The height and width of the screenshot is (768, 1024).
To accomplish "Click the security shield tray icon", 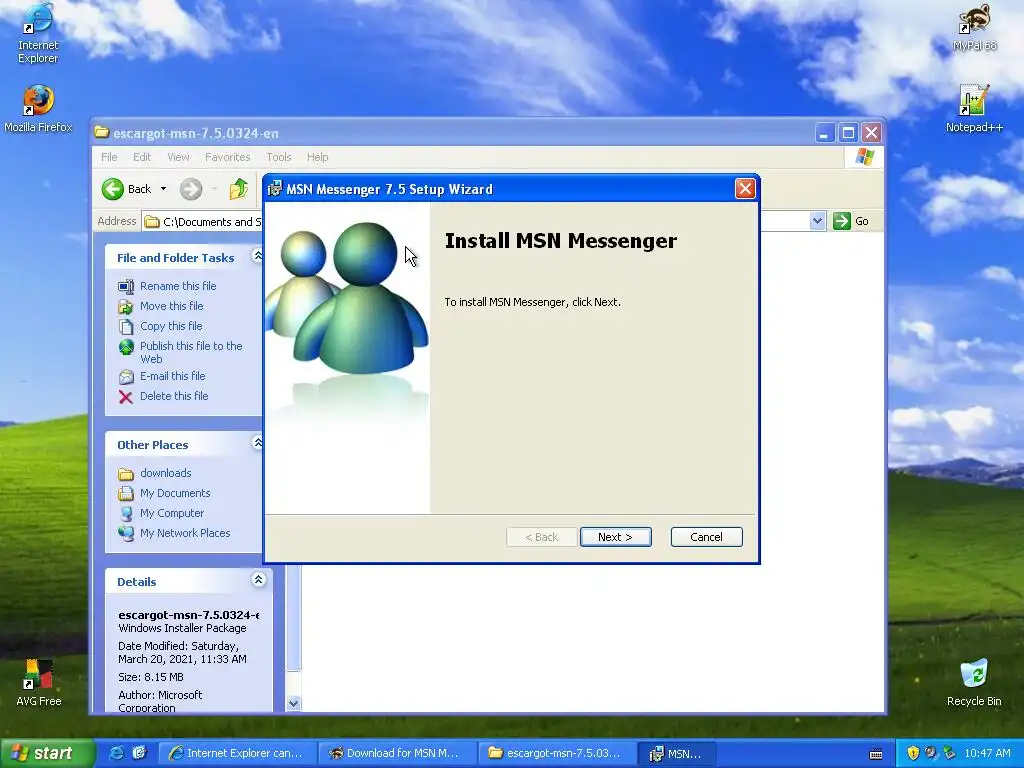I will point(913,753).
